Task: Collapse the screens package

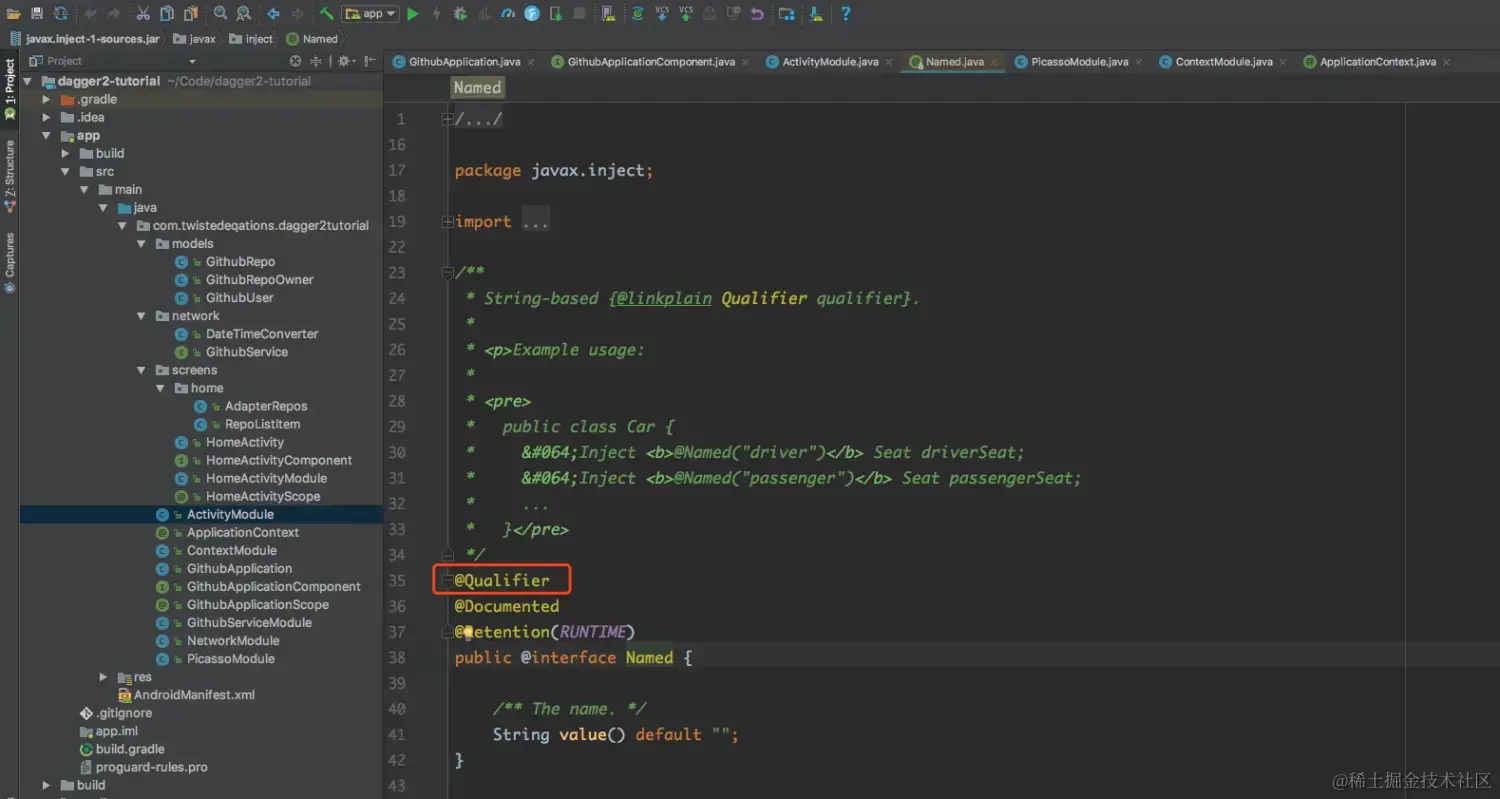Action: [141, 370]
